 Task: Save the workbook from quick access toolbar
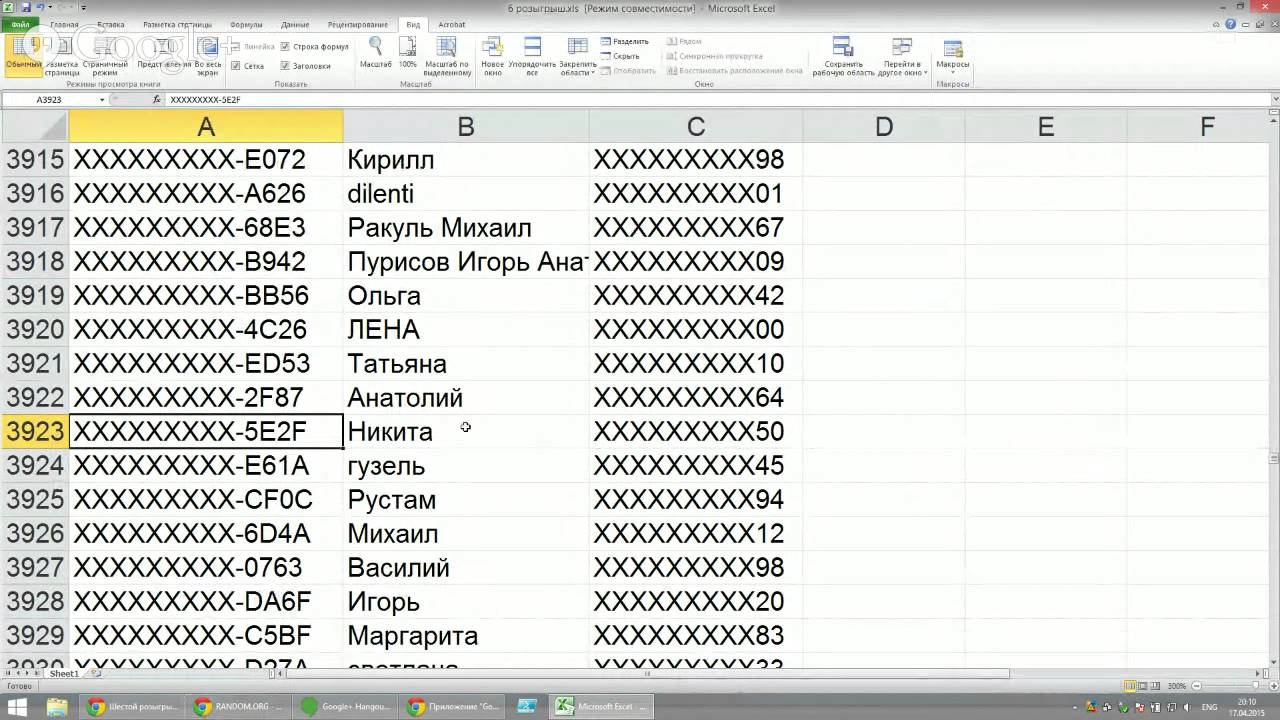click(24, 7)
